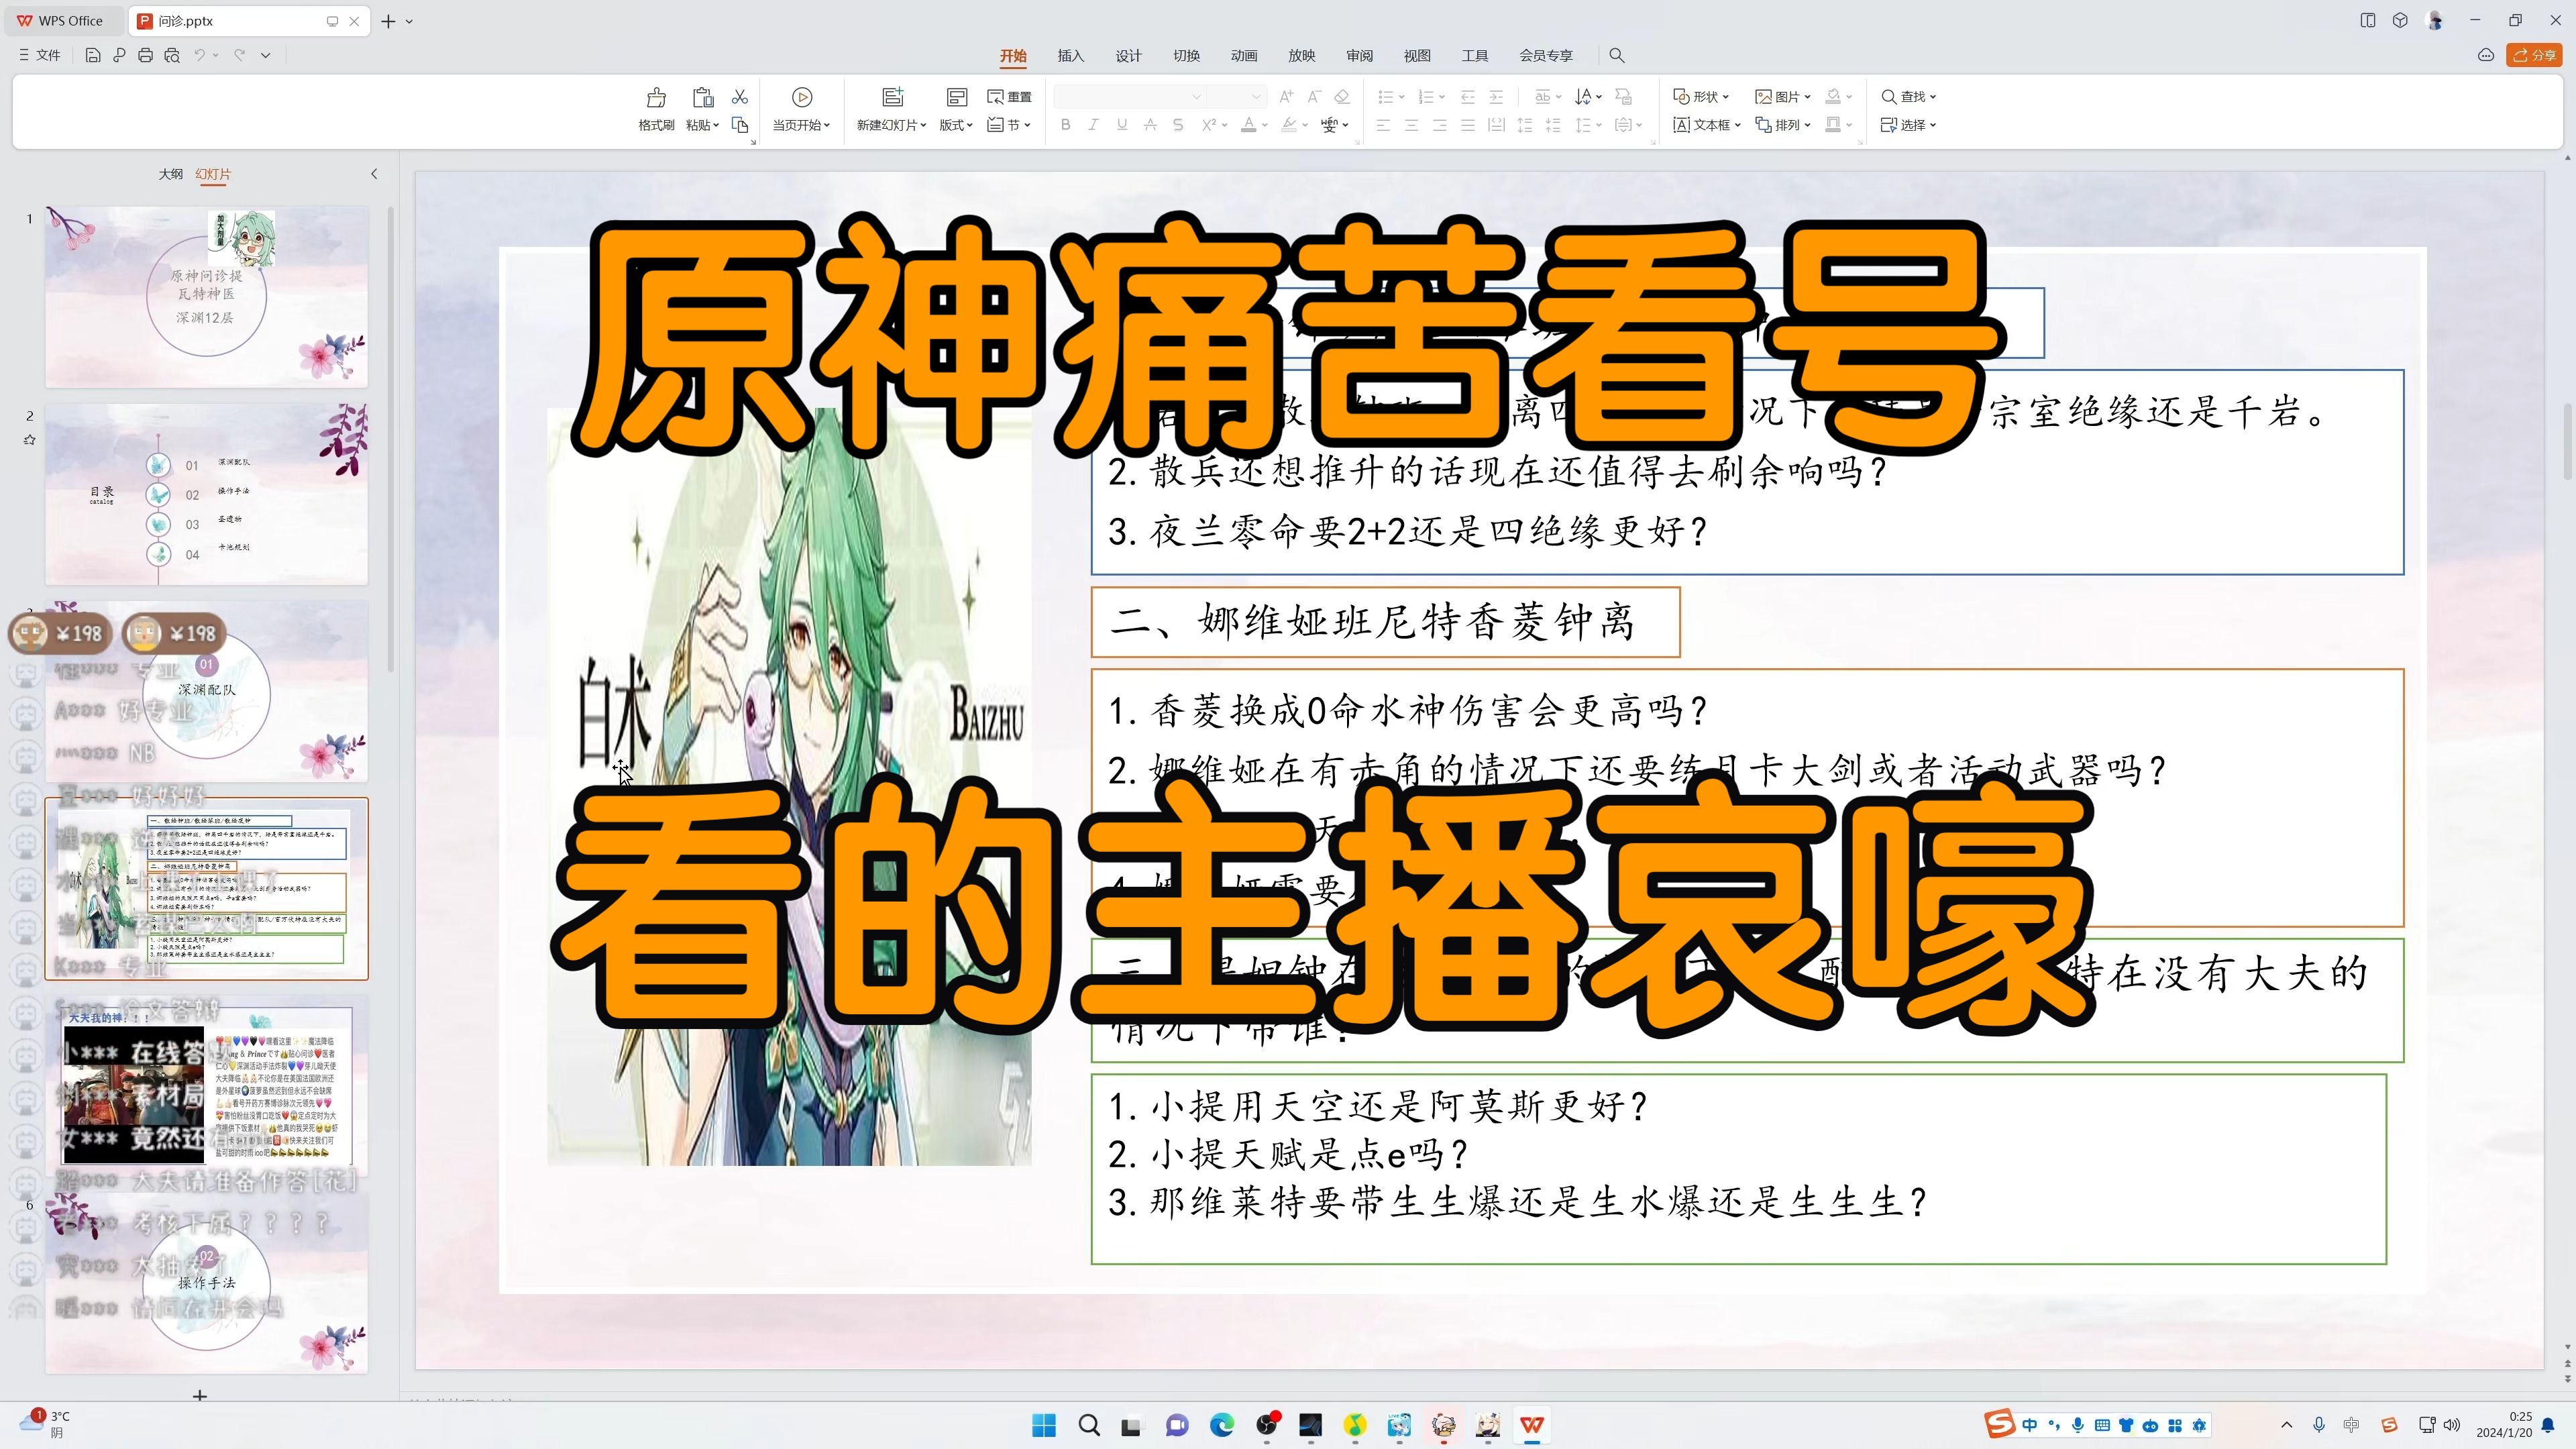Start slideshow from current page (当页开始)

[802, 109]
